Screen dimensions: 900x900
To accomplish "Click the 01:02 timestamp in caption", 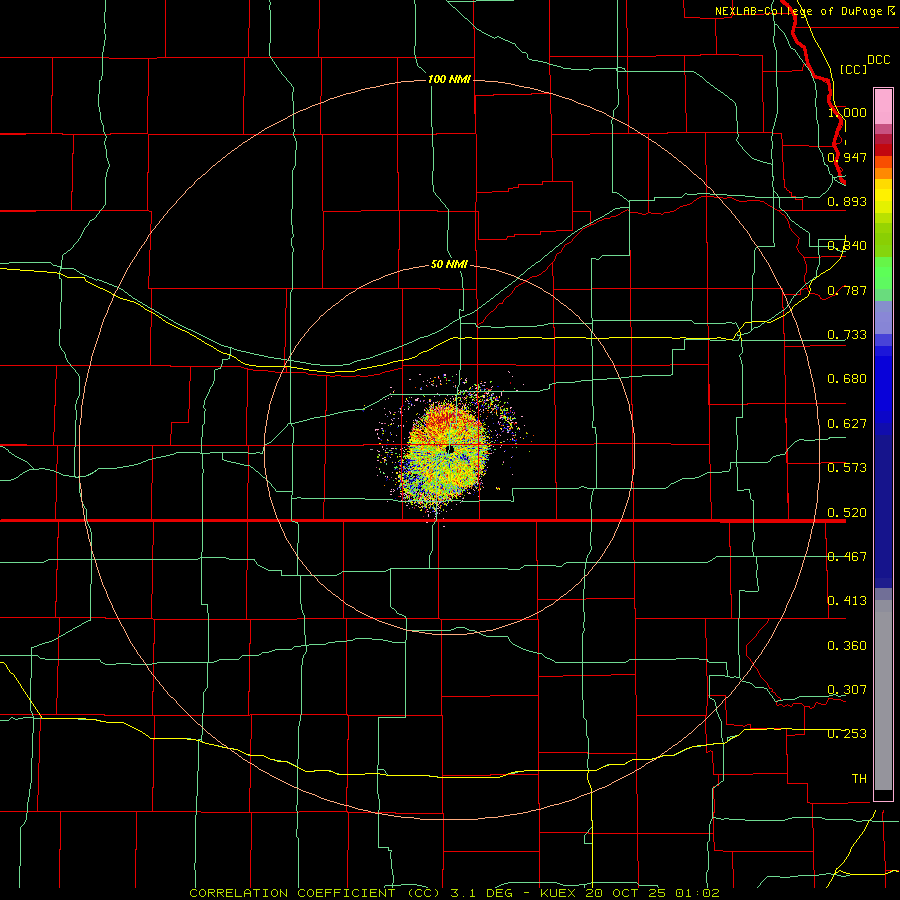I will [697, 893].
